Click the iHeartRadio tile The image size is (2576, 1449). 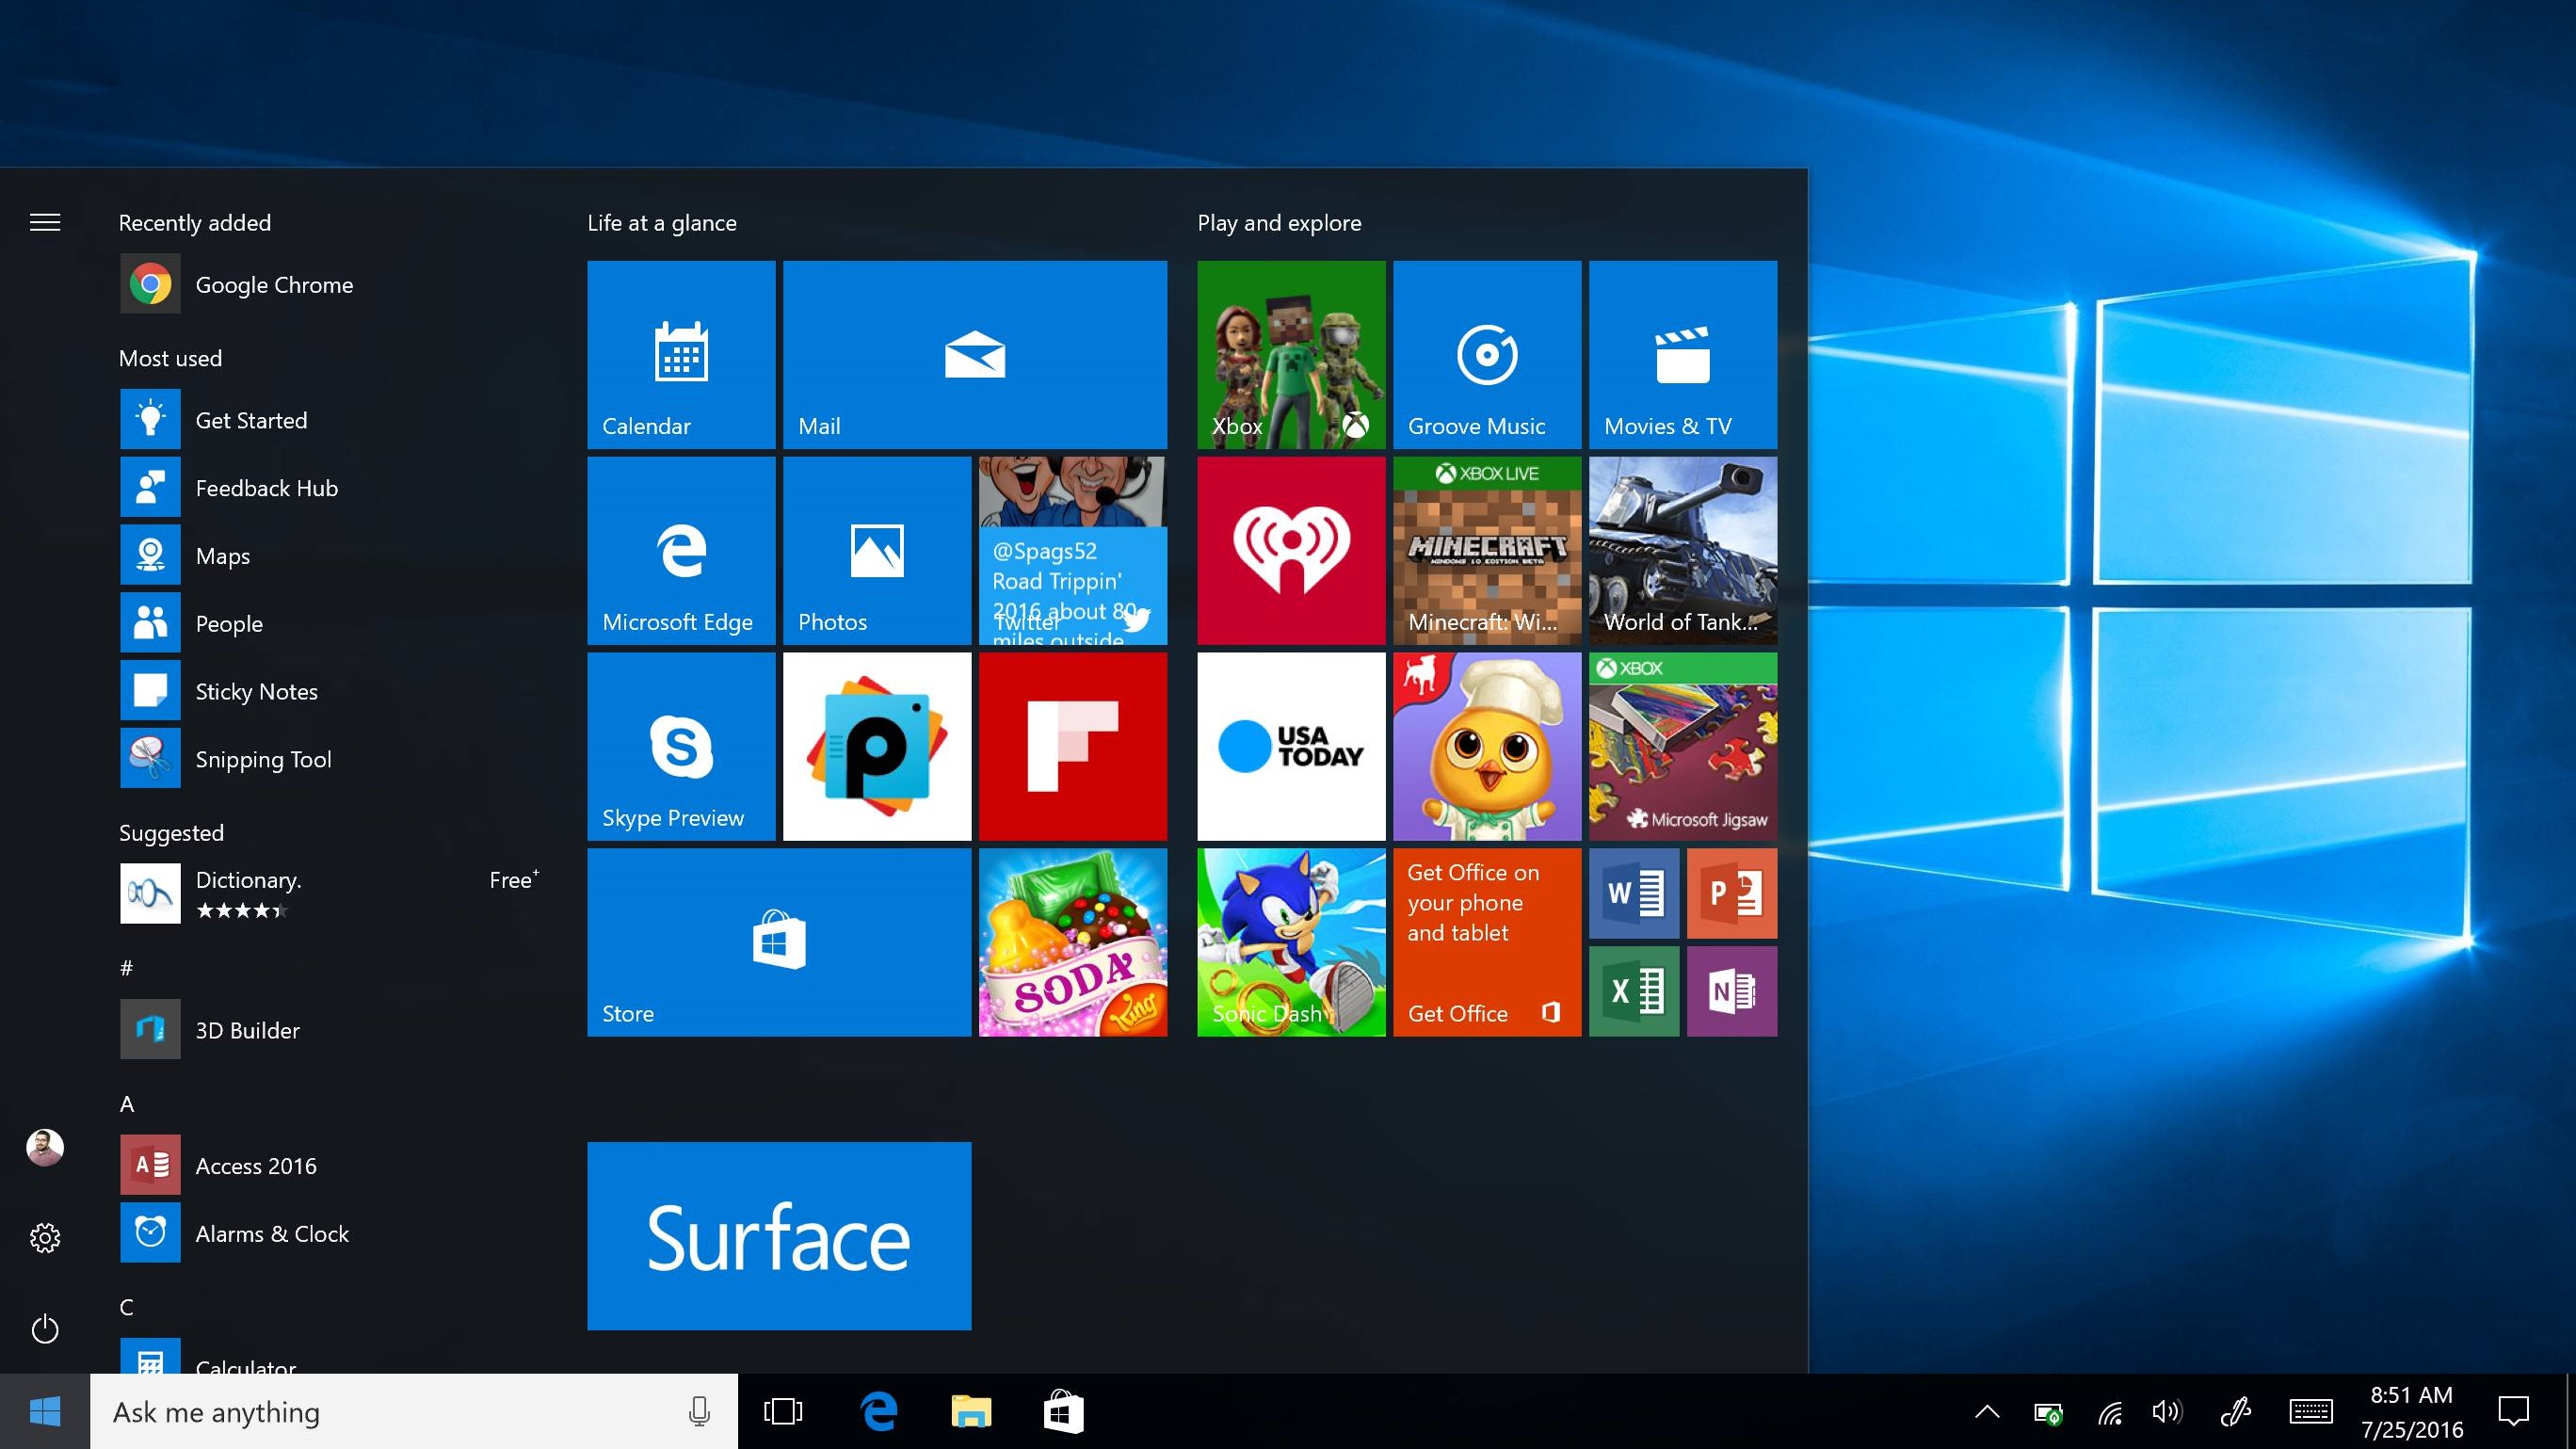(1291, 550)
